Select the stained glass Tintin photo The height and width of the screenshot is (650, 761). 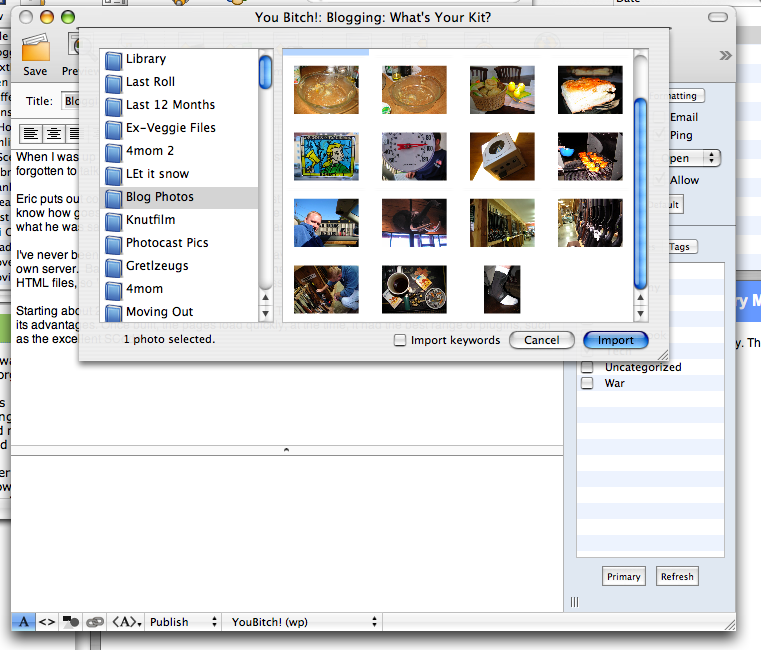[x=326, y=156]
